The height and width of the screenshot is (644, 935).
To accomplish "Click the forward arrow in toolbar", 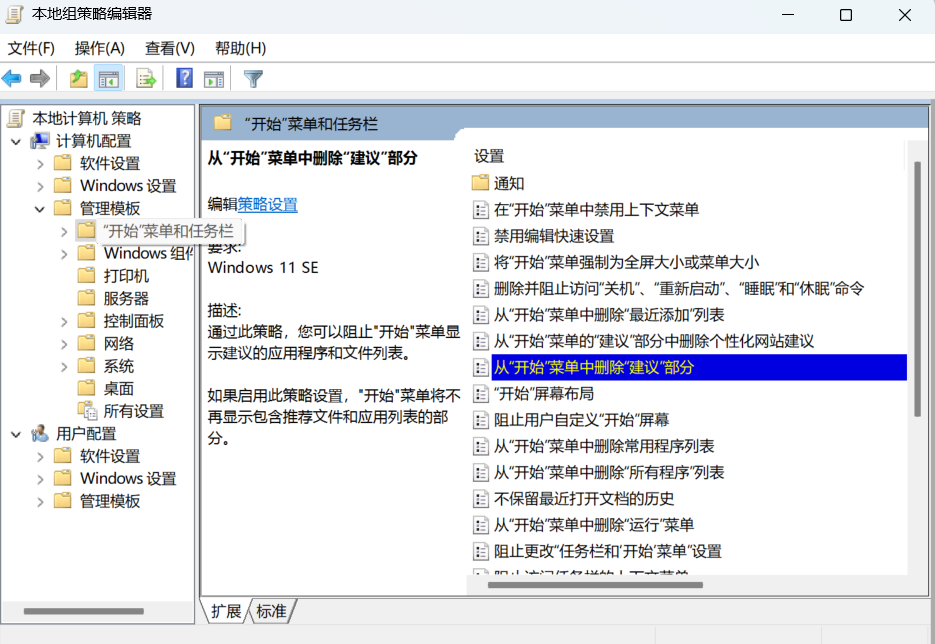I will [x=40, y=78].
